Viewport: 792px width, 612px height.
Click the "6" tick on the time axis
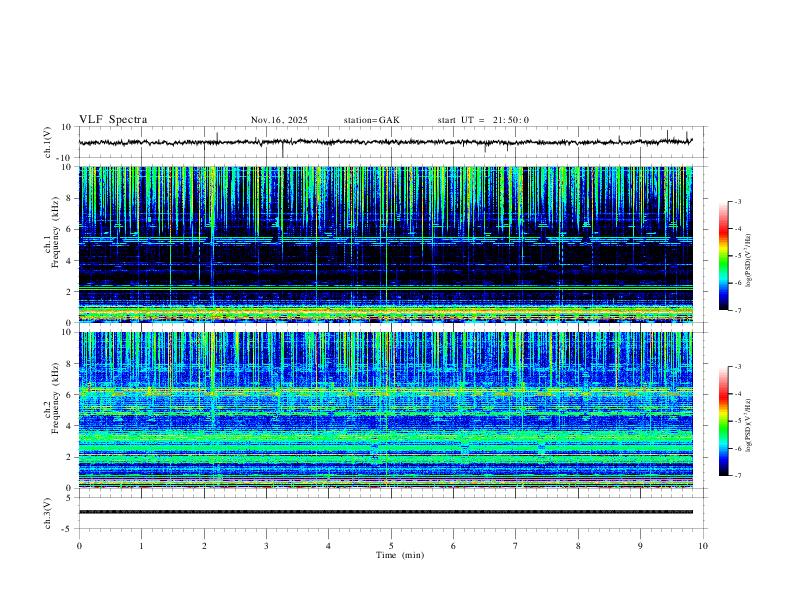(x=453, y=546)
